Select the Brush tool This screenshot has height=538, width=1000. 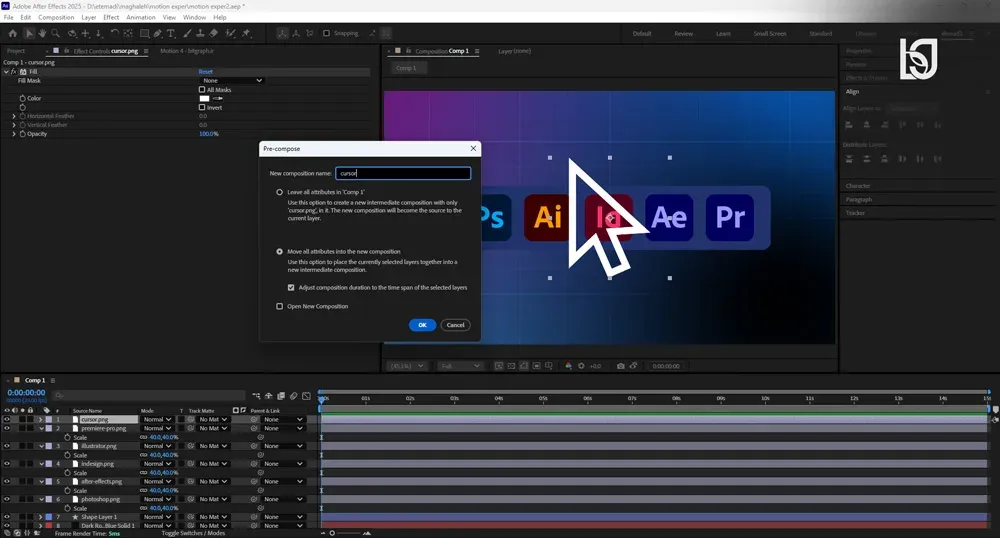(x=187, y=33)
